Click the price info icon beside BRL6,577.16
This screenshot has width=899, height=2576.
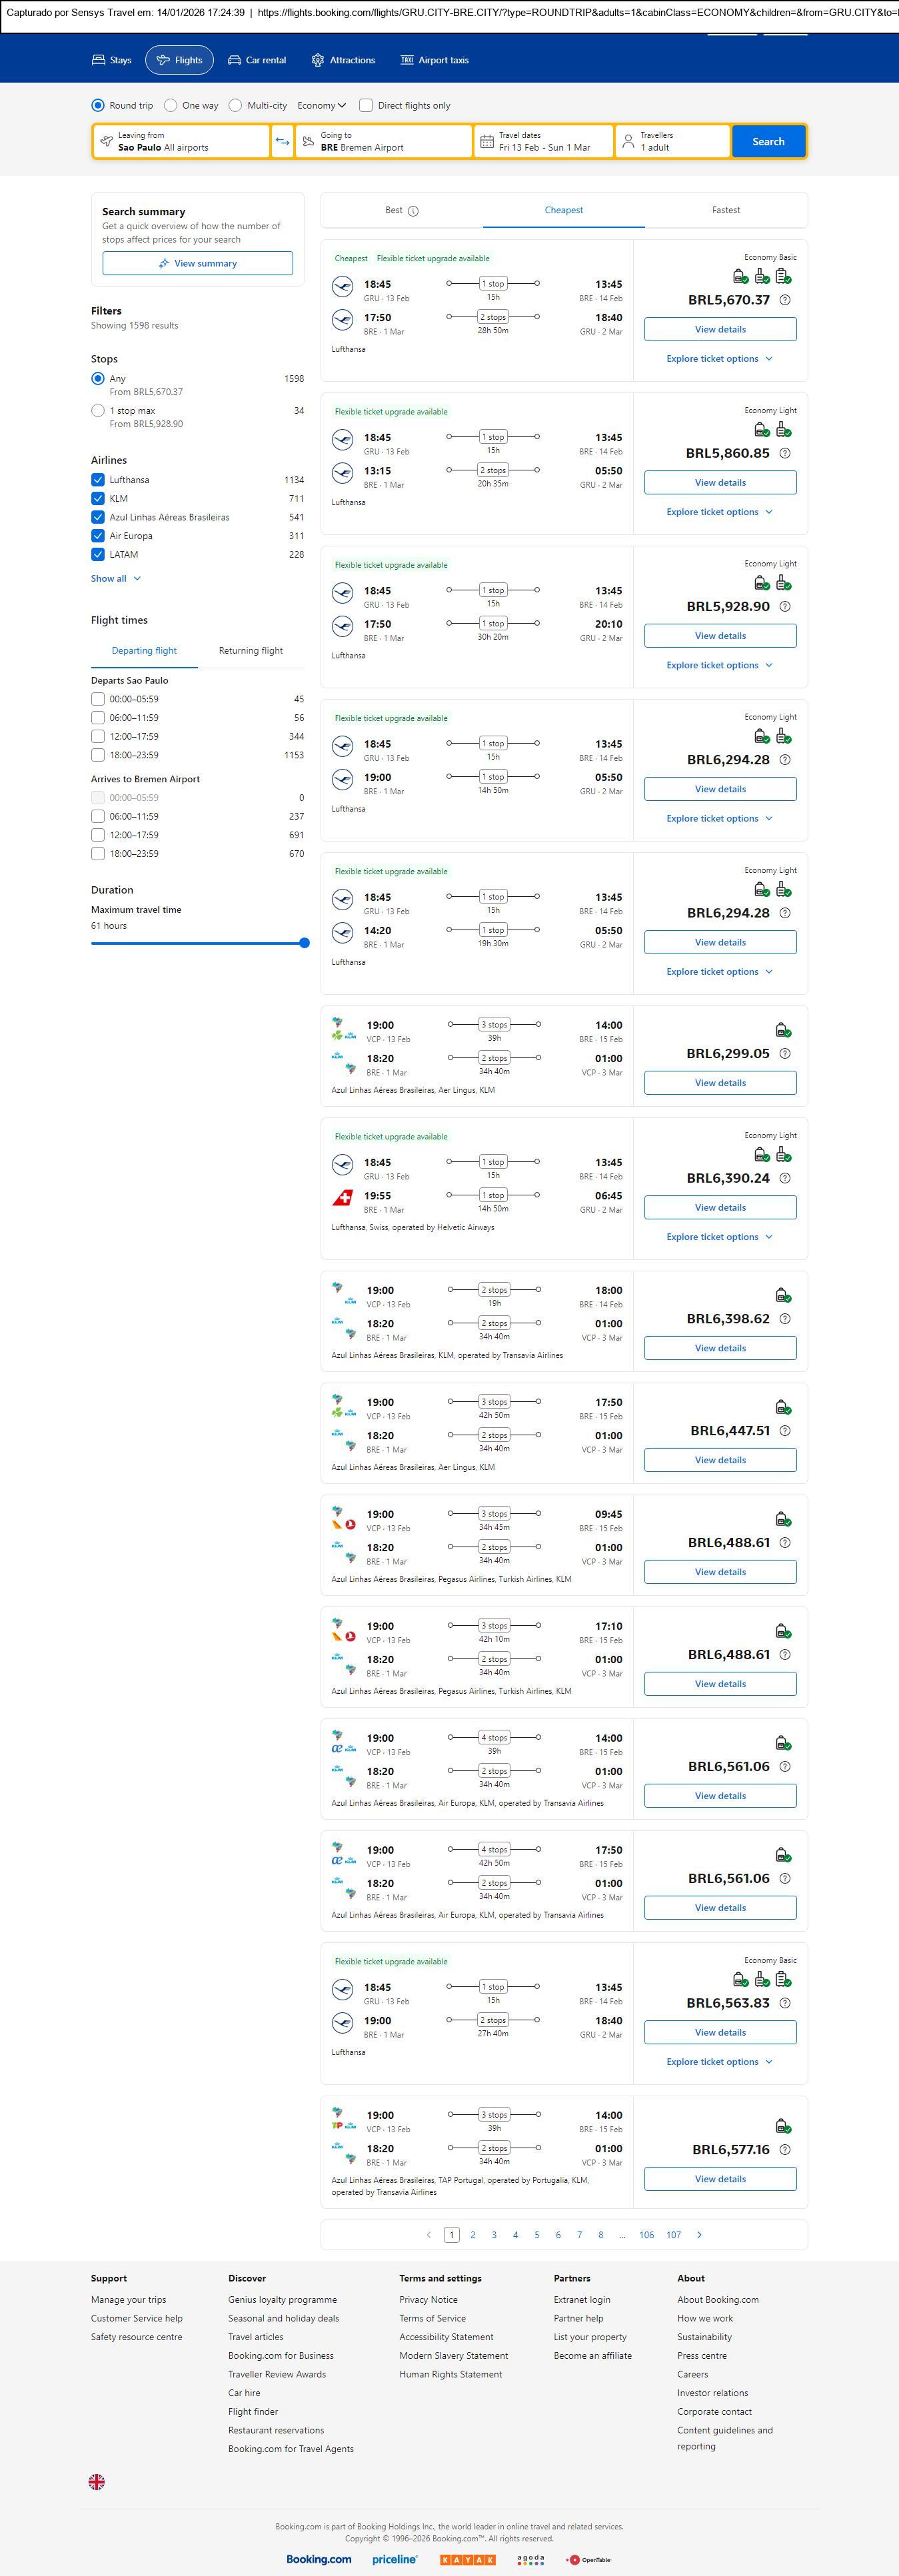(785, 2149)
